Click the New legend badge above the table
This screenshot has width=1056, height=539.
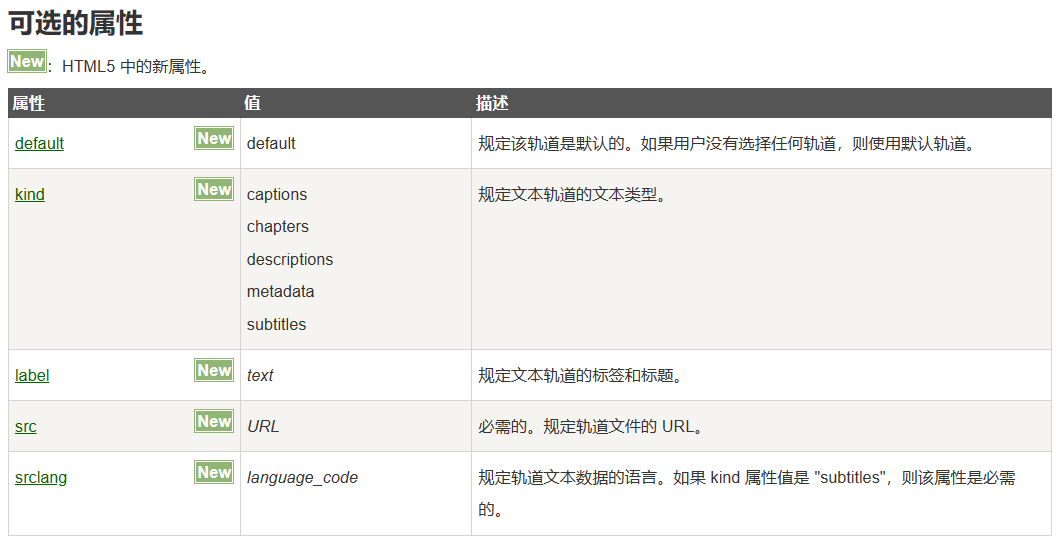[x=27, y=62]
